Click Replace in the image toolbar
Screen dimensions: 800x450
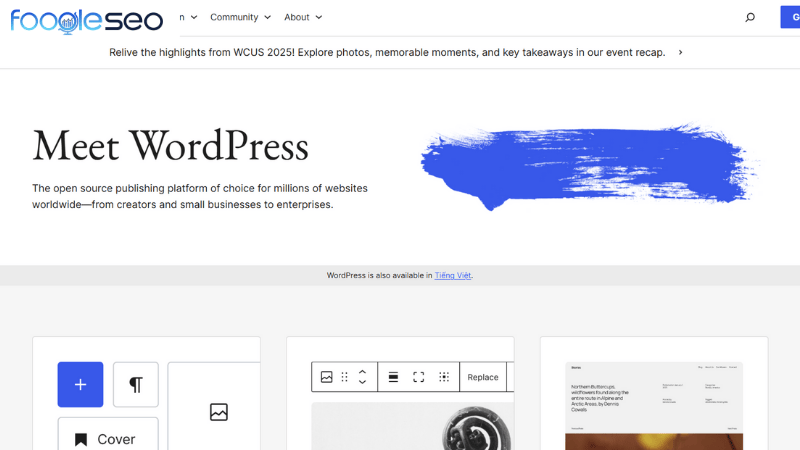[483, 377]
